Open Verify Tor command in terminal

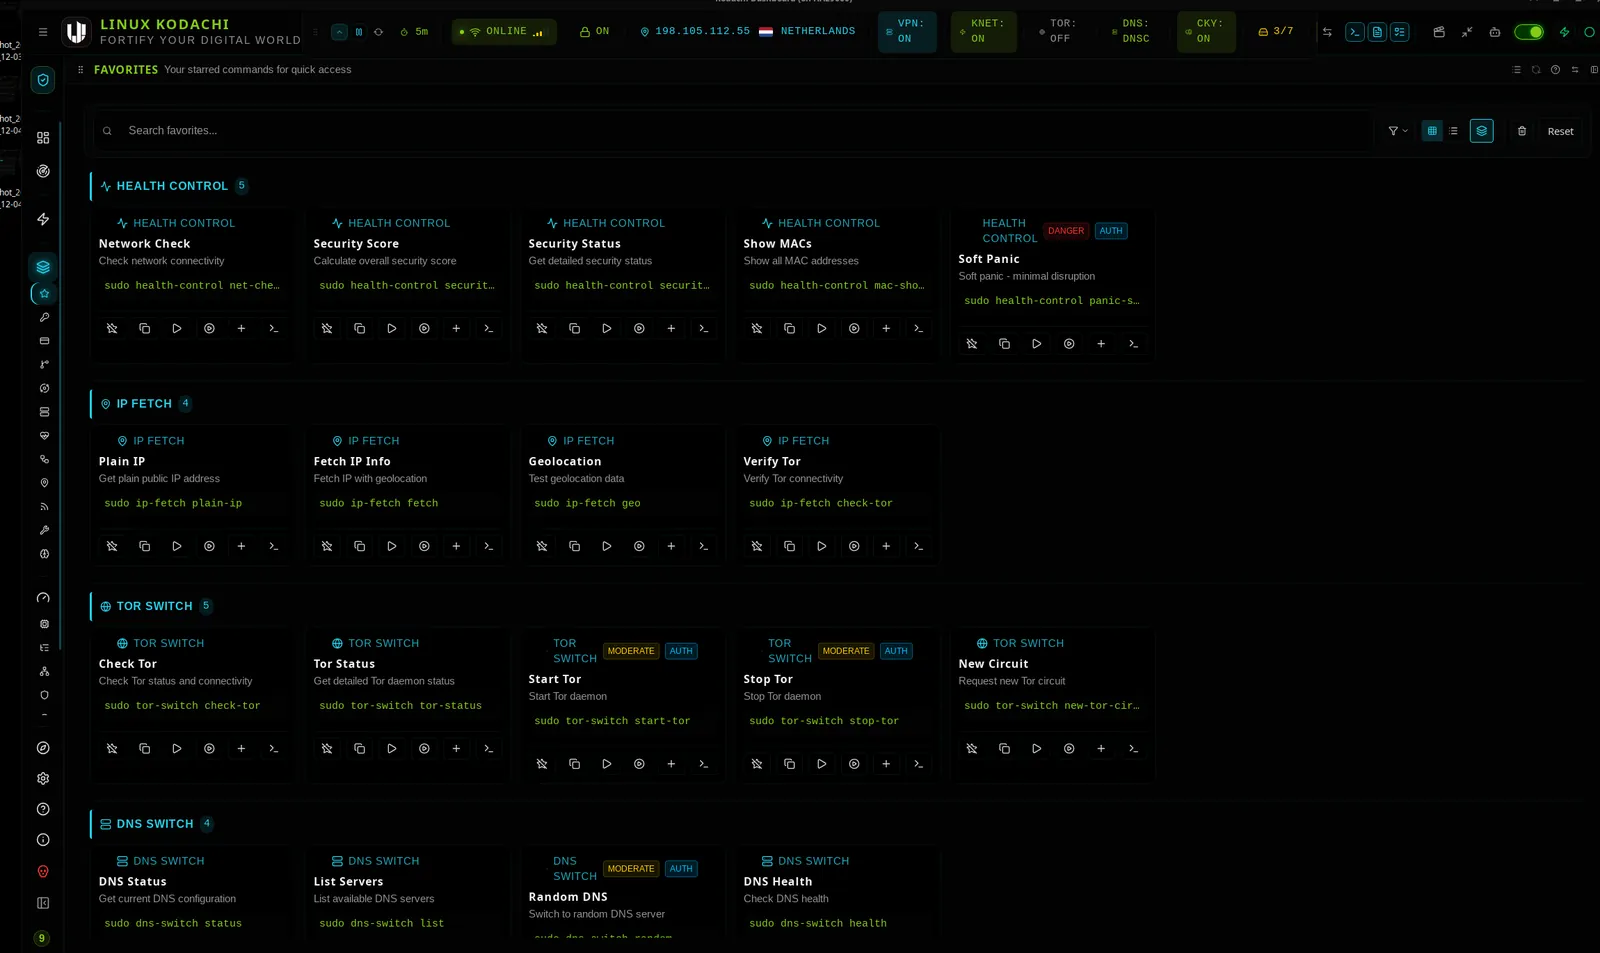919,547
